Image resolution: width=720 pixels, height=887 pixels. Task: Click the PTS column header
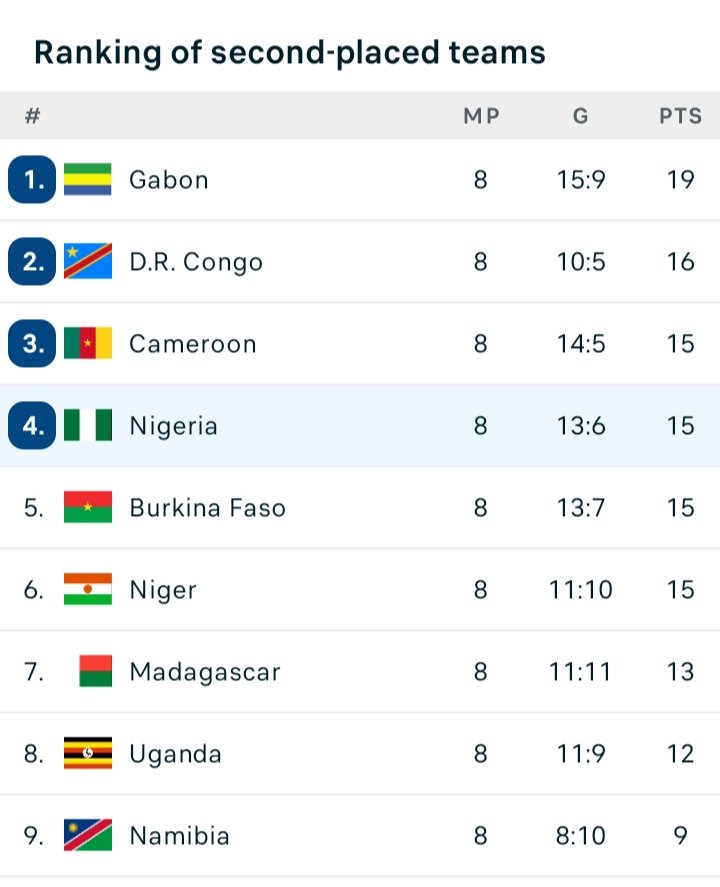[x=680, y=116]
